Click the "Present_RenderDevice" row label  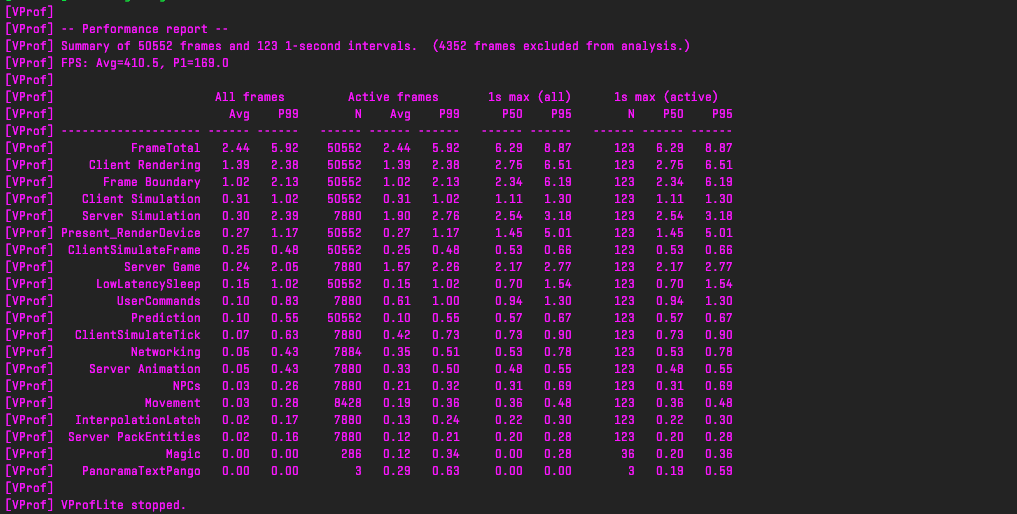[x=131, y=232]
